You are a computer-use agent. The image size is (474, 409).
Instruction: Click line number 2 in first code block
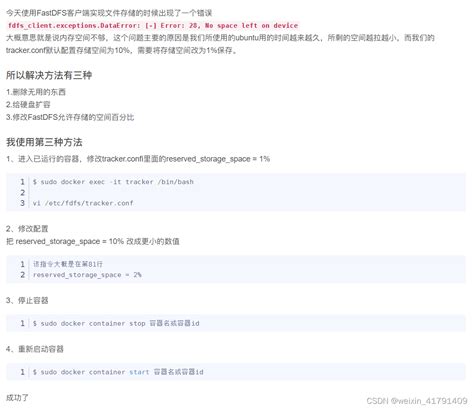pos(22,193)
